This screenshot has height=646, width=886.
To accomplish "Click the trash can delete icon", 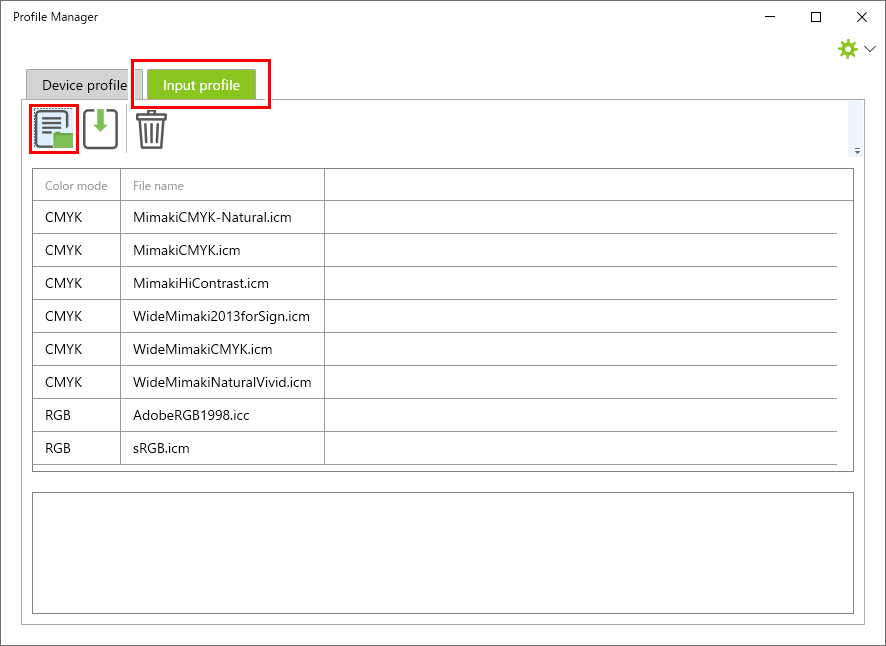I will (x=151, y=129).
